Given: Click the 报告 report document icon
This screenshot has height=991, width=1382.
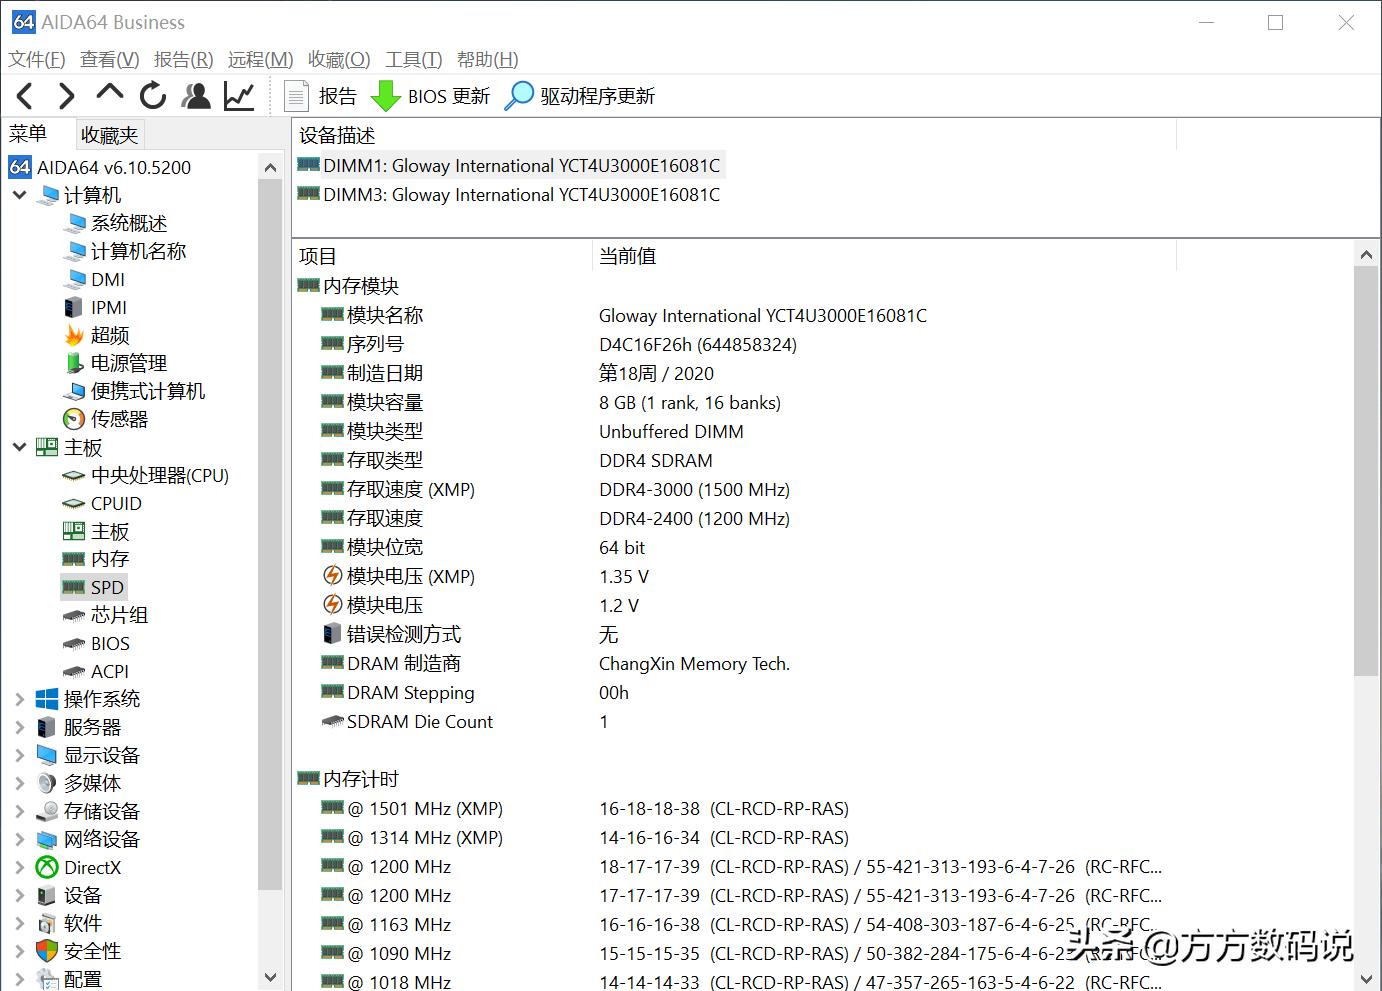Looking at the screenshot, I should [296, 96].
